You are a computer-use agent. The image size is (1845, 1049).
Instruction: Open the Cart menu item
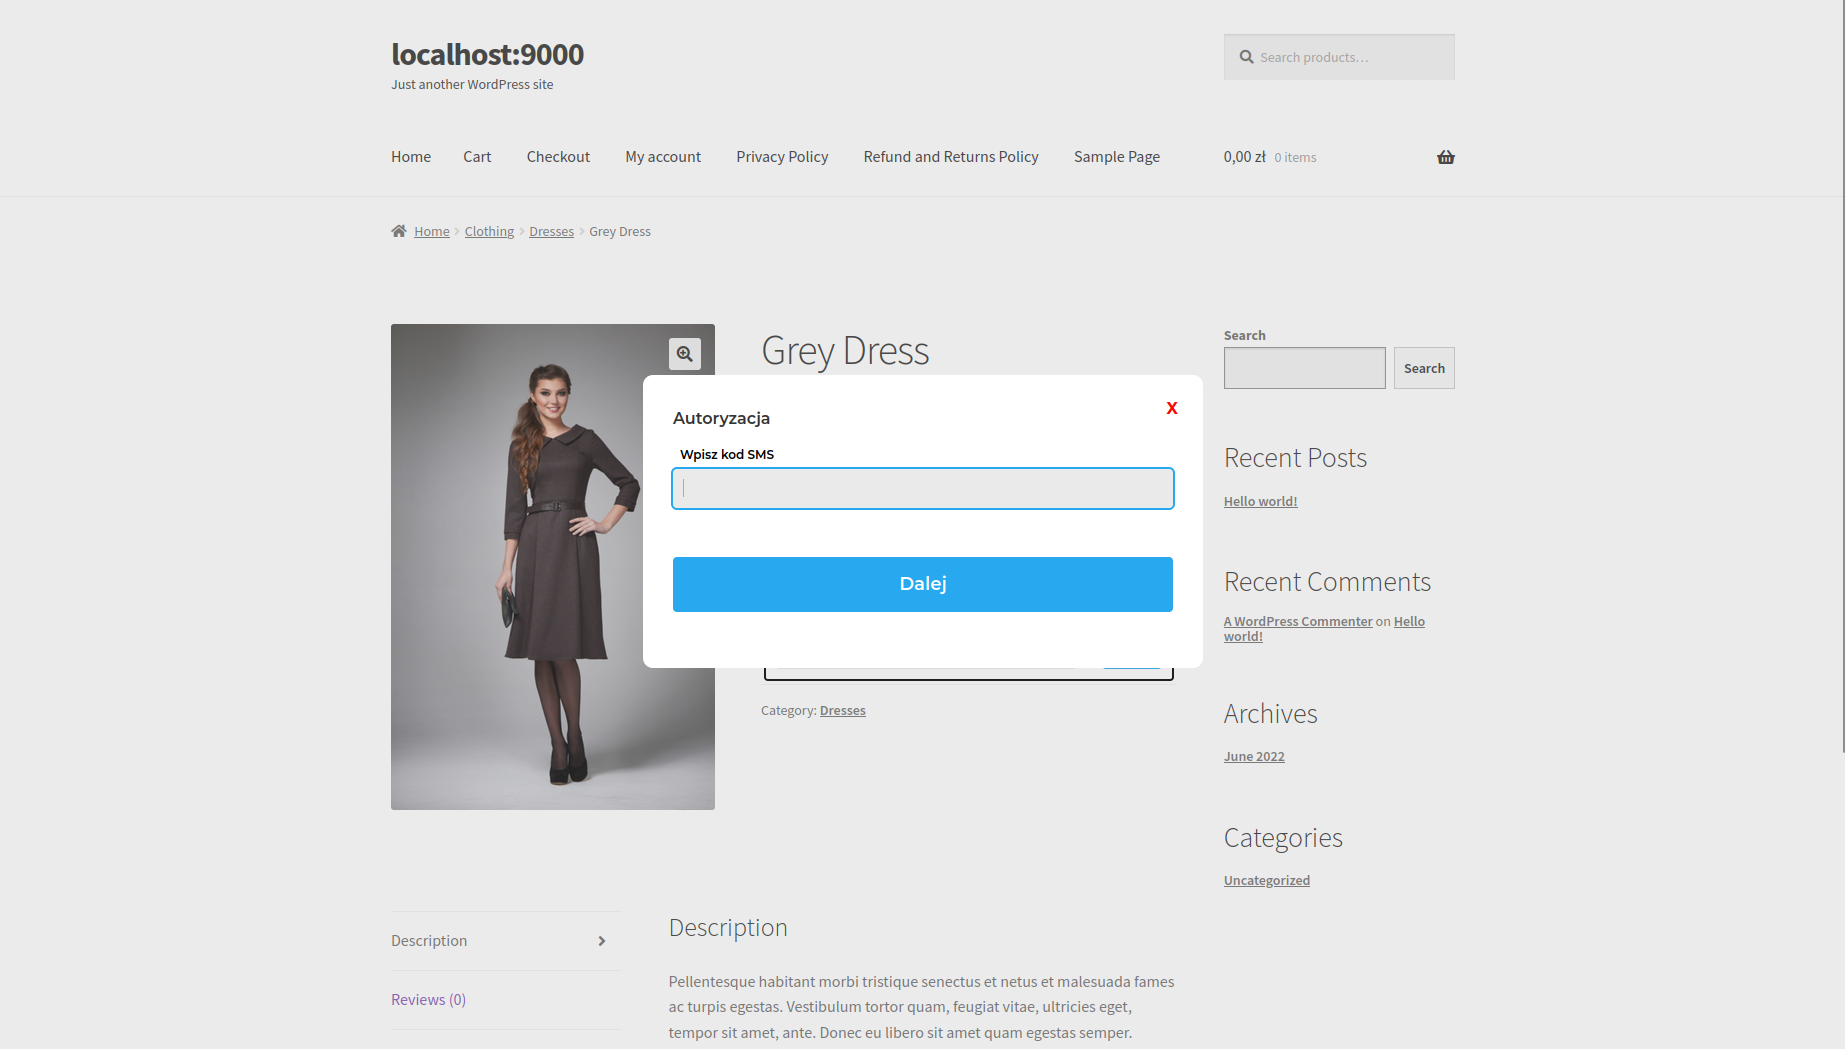point(477,157)
